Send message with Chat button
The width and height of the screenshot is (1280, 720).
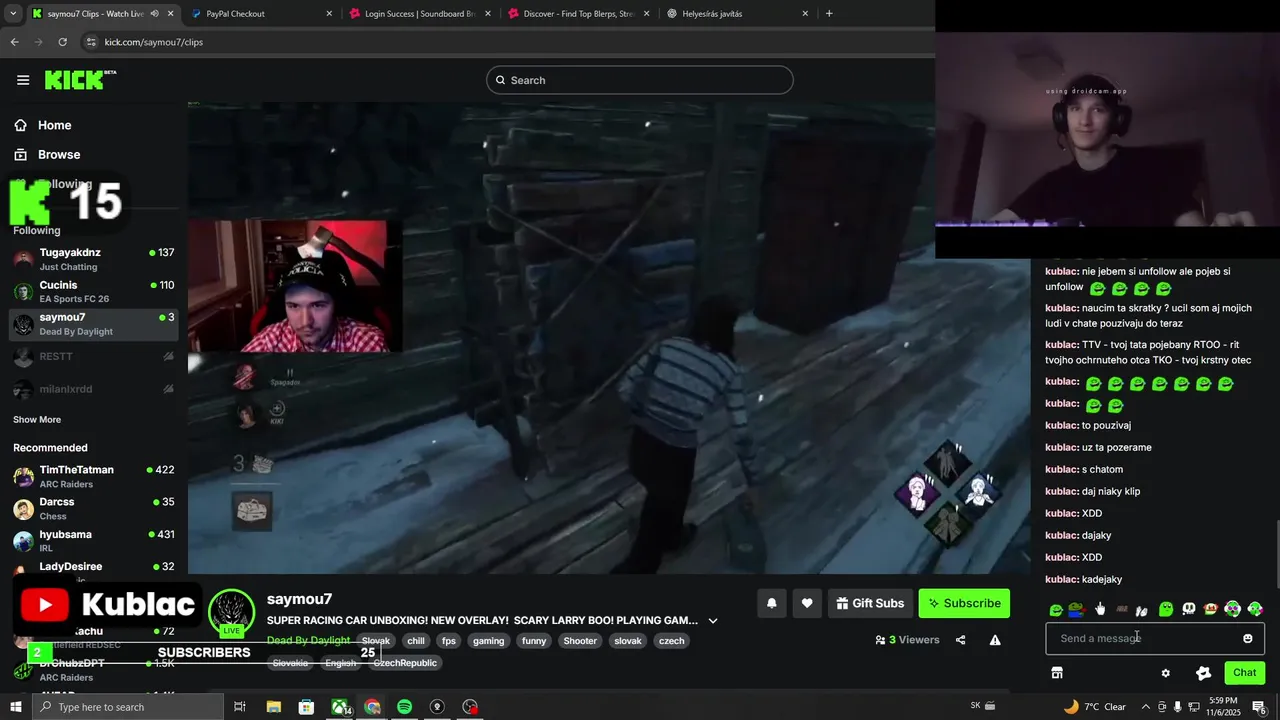(x=1244, y=673)
